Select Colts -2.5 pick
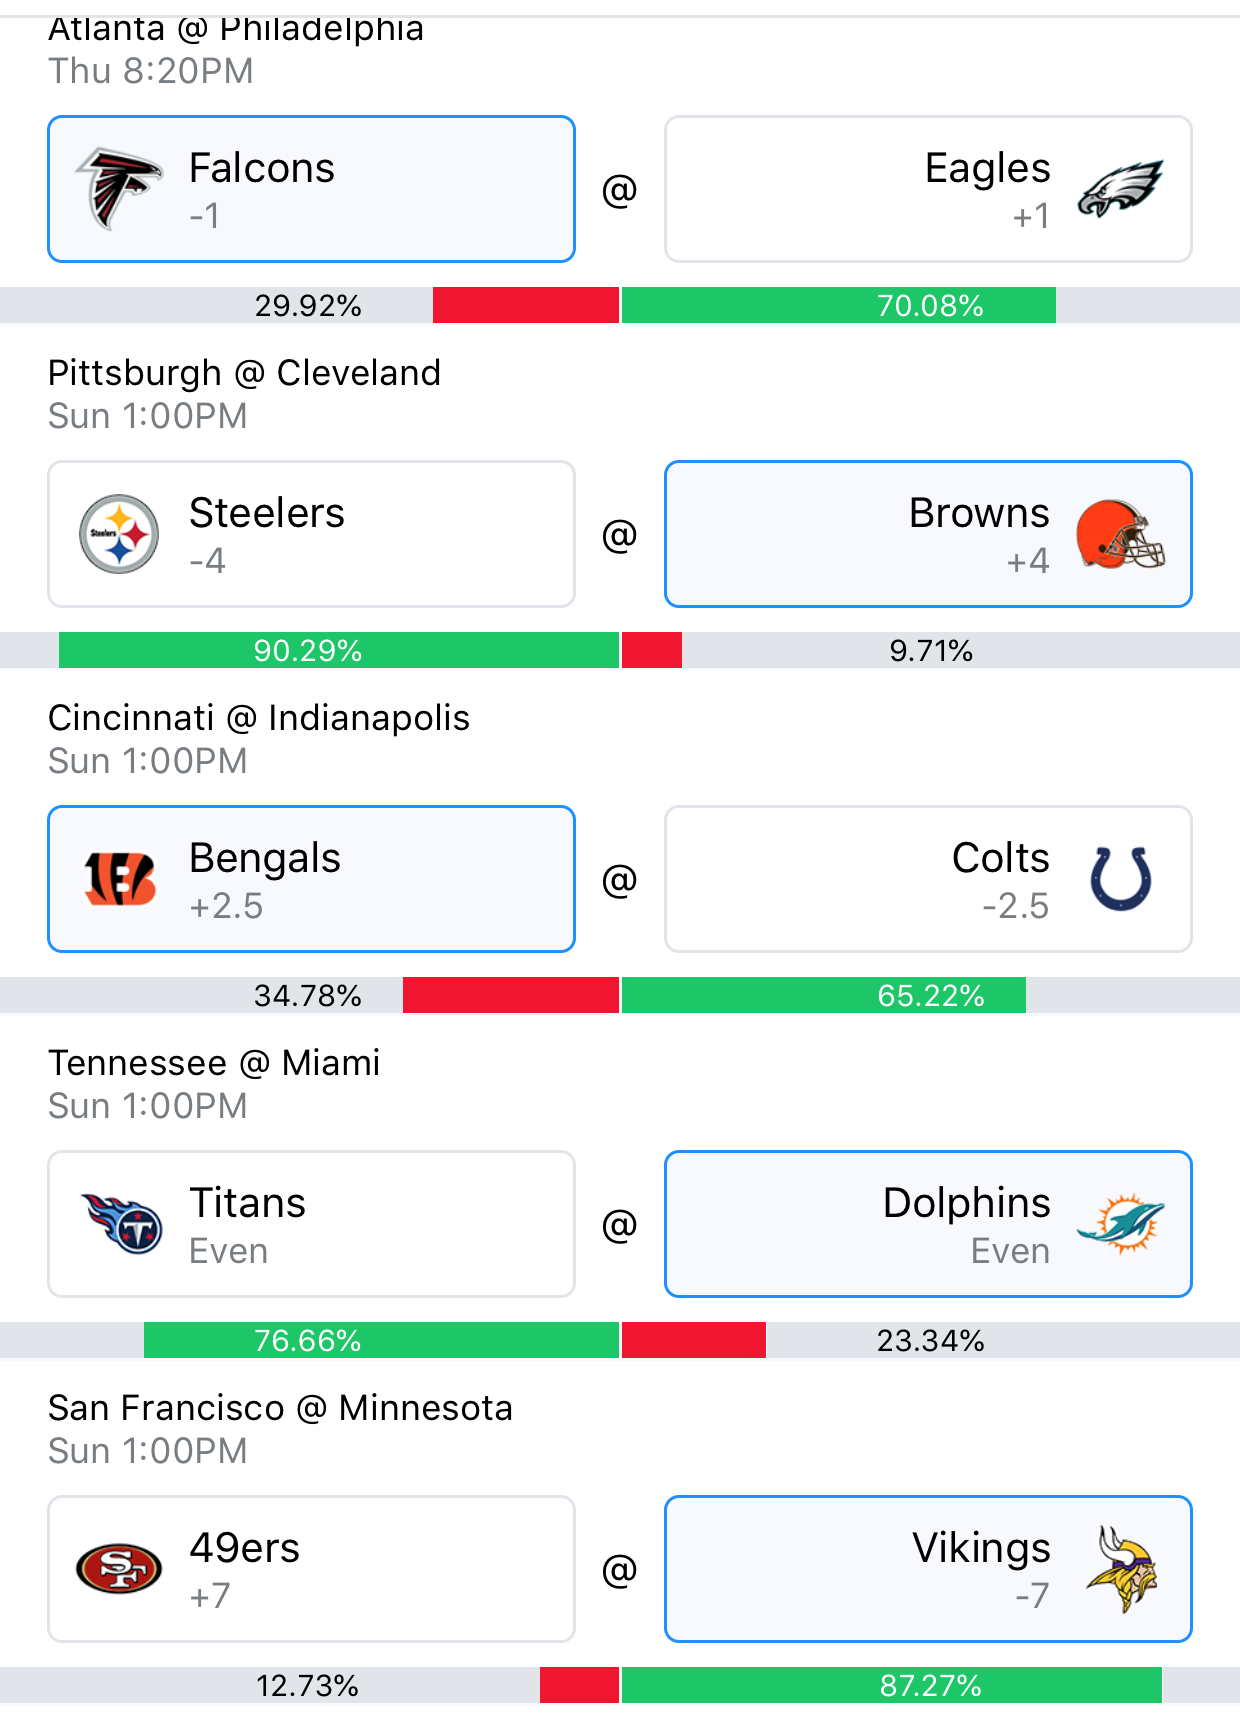The width and height of the screenshot is (1240, 1734). [x=928, y=879]
